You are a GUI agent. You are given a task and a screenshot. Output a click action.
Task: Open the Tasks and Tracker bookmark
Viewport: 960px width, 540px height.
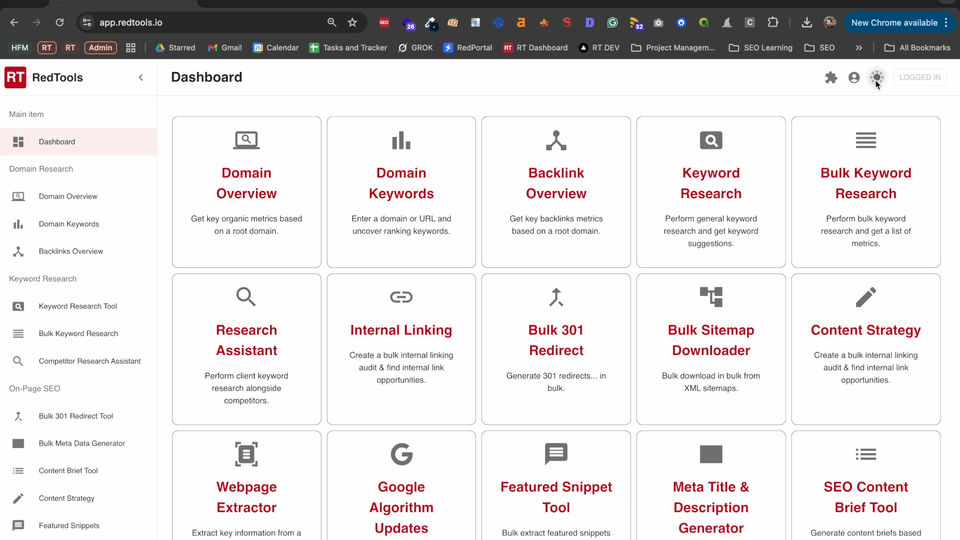348,47
